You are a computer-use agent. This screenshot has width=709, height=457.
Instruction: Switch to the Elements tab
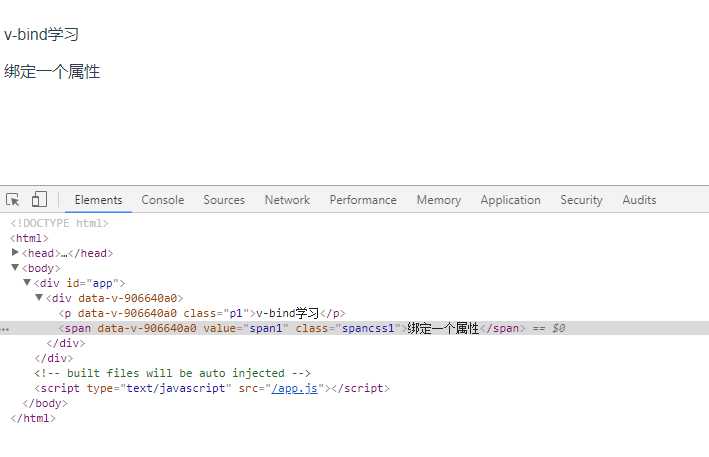coord(98,200)
